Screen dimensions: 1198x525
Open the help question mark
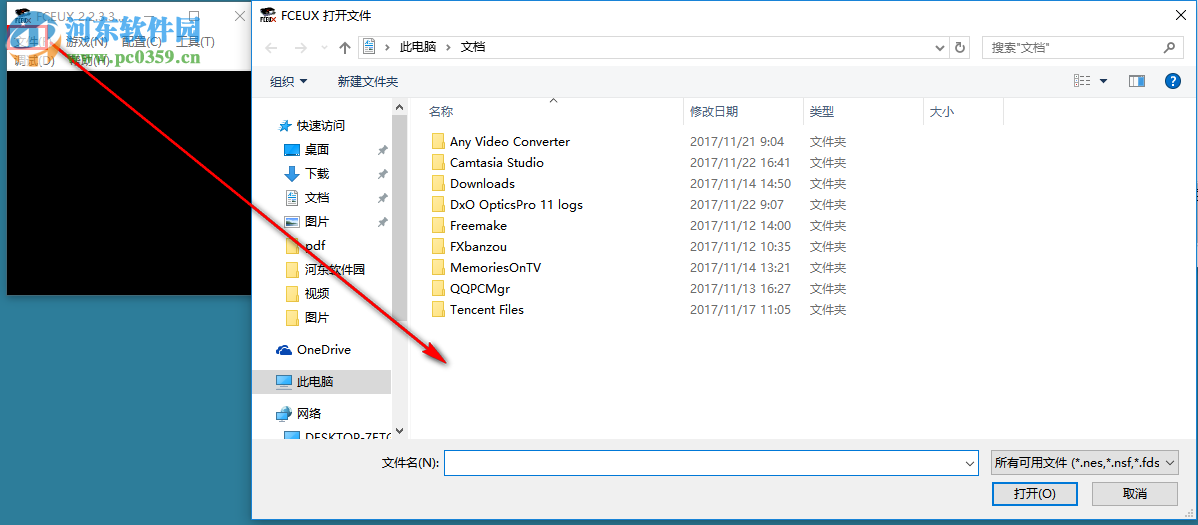(x=1173, y=81)
